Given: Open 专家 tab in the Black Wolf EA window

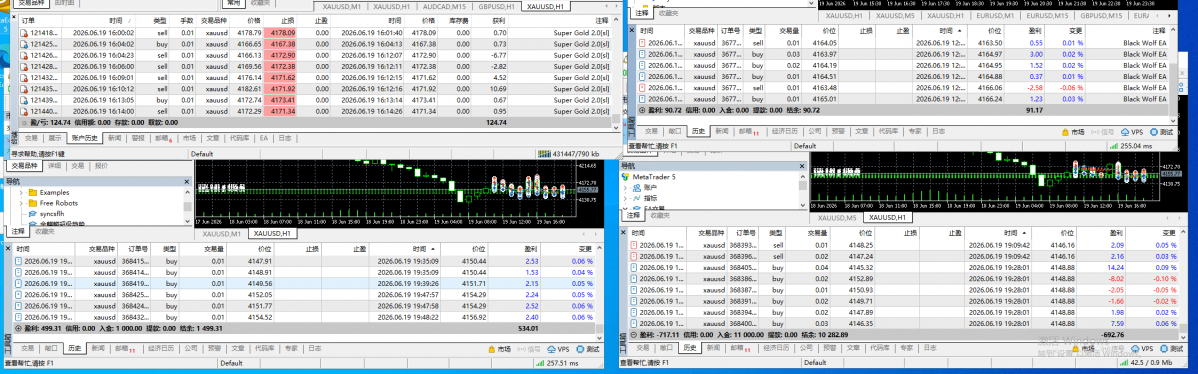Looking at the screenshot, I should [915, 131].
